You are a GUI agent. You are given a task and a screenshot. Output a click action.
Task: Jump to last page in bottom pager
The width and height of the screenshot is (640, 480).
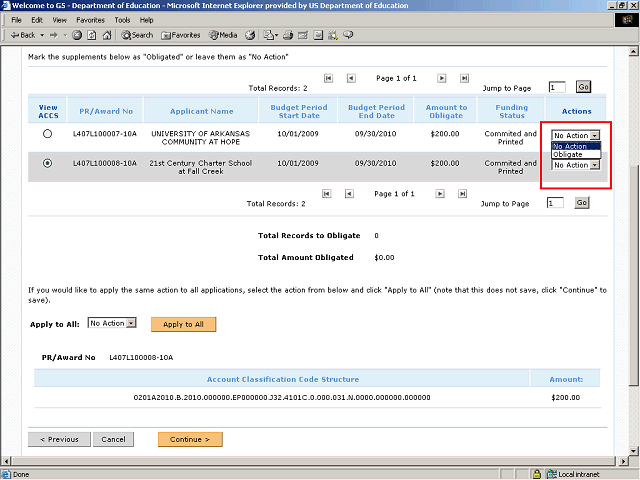pos(462,193)
